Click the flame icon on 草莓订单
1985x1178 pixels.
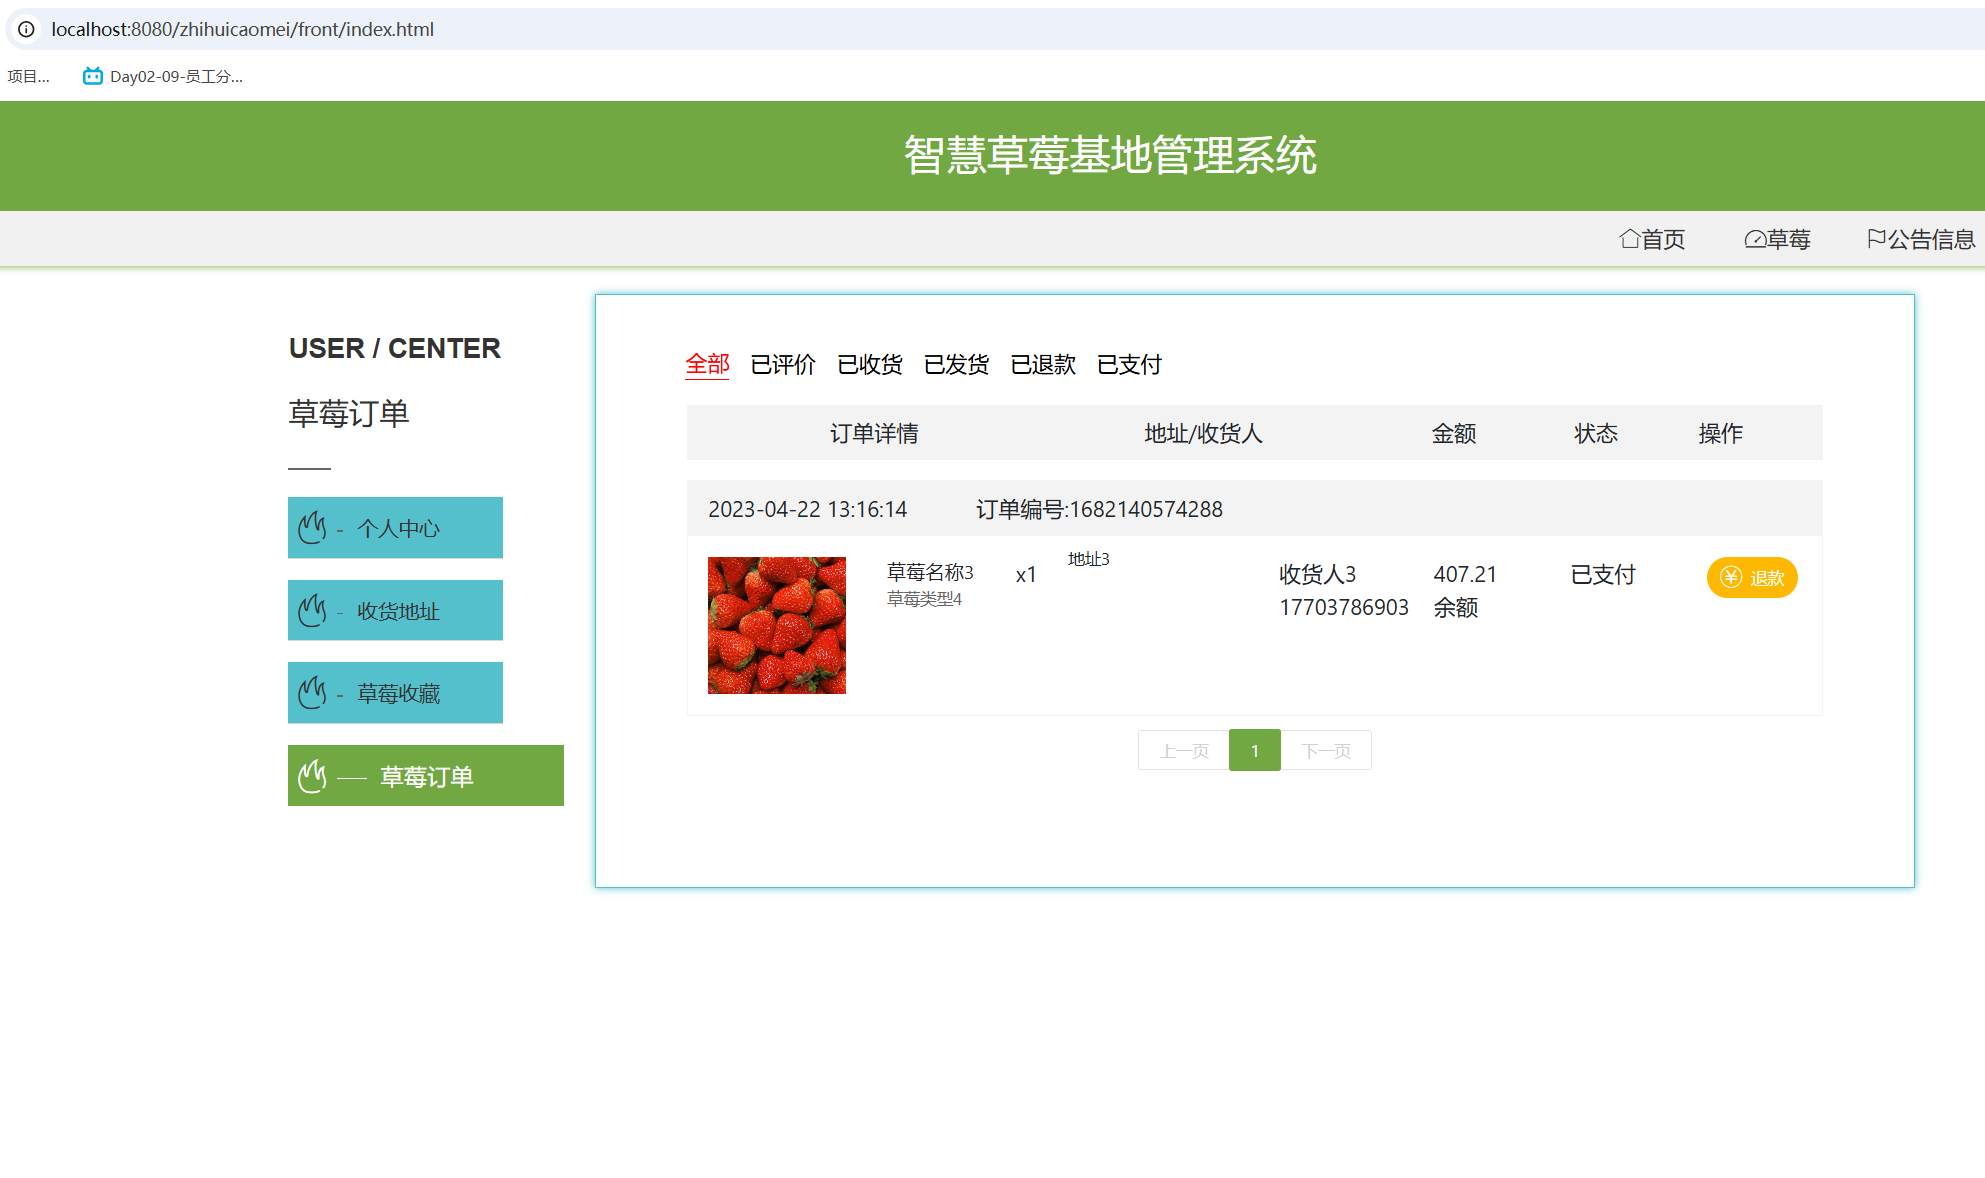[x=313, y=775]
